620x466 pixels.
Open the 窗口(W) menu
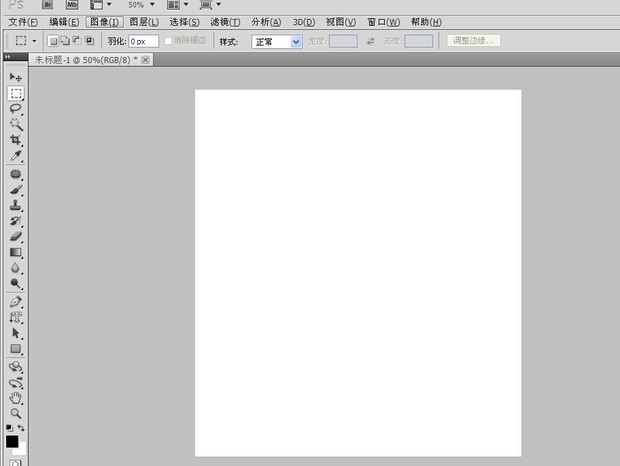(384, 22)
